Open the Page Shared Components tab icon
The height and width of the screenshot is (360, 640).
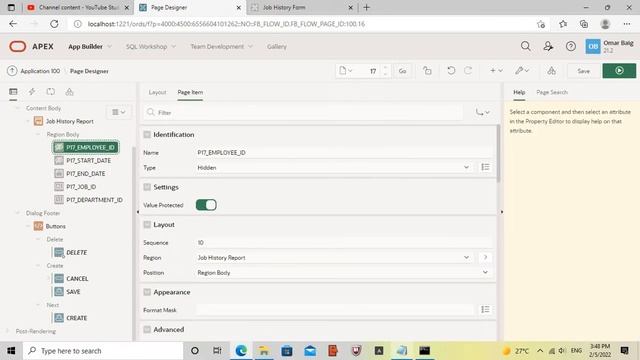tap(69, 92)
